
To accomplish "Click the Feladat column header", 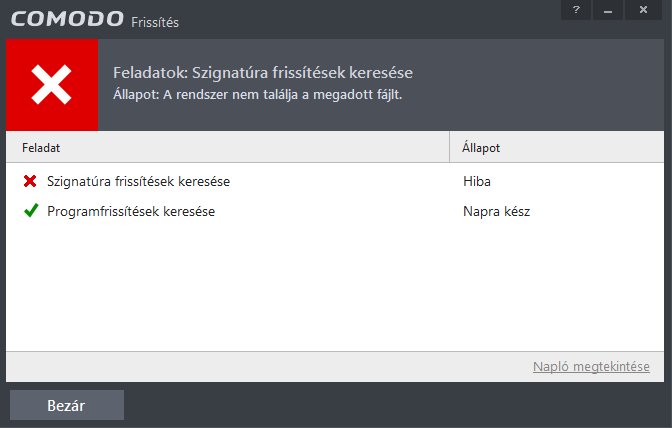I will [x=228, y=147].
